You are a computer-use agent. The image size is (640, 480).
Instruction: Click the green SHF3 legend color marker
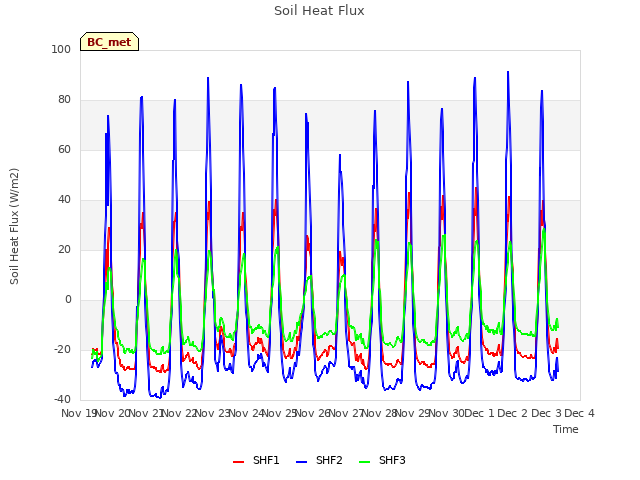click(364, 462)
